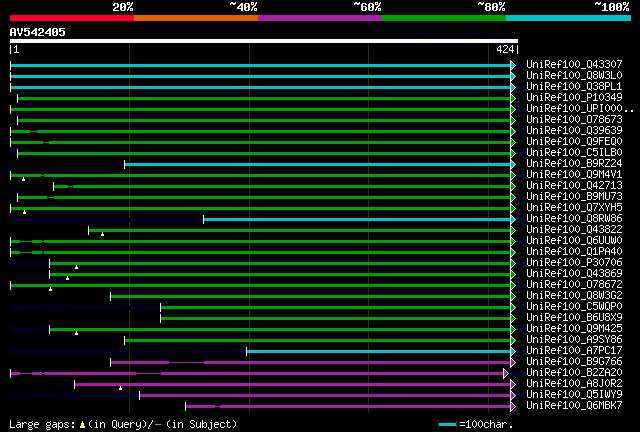Image resolution: width=640 pixels, height=432 pixels.
Task: Click the yellow gap marker under A8J0R2 row
Action: pyautogui.click(x=120, y=388)
